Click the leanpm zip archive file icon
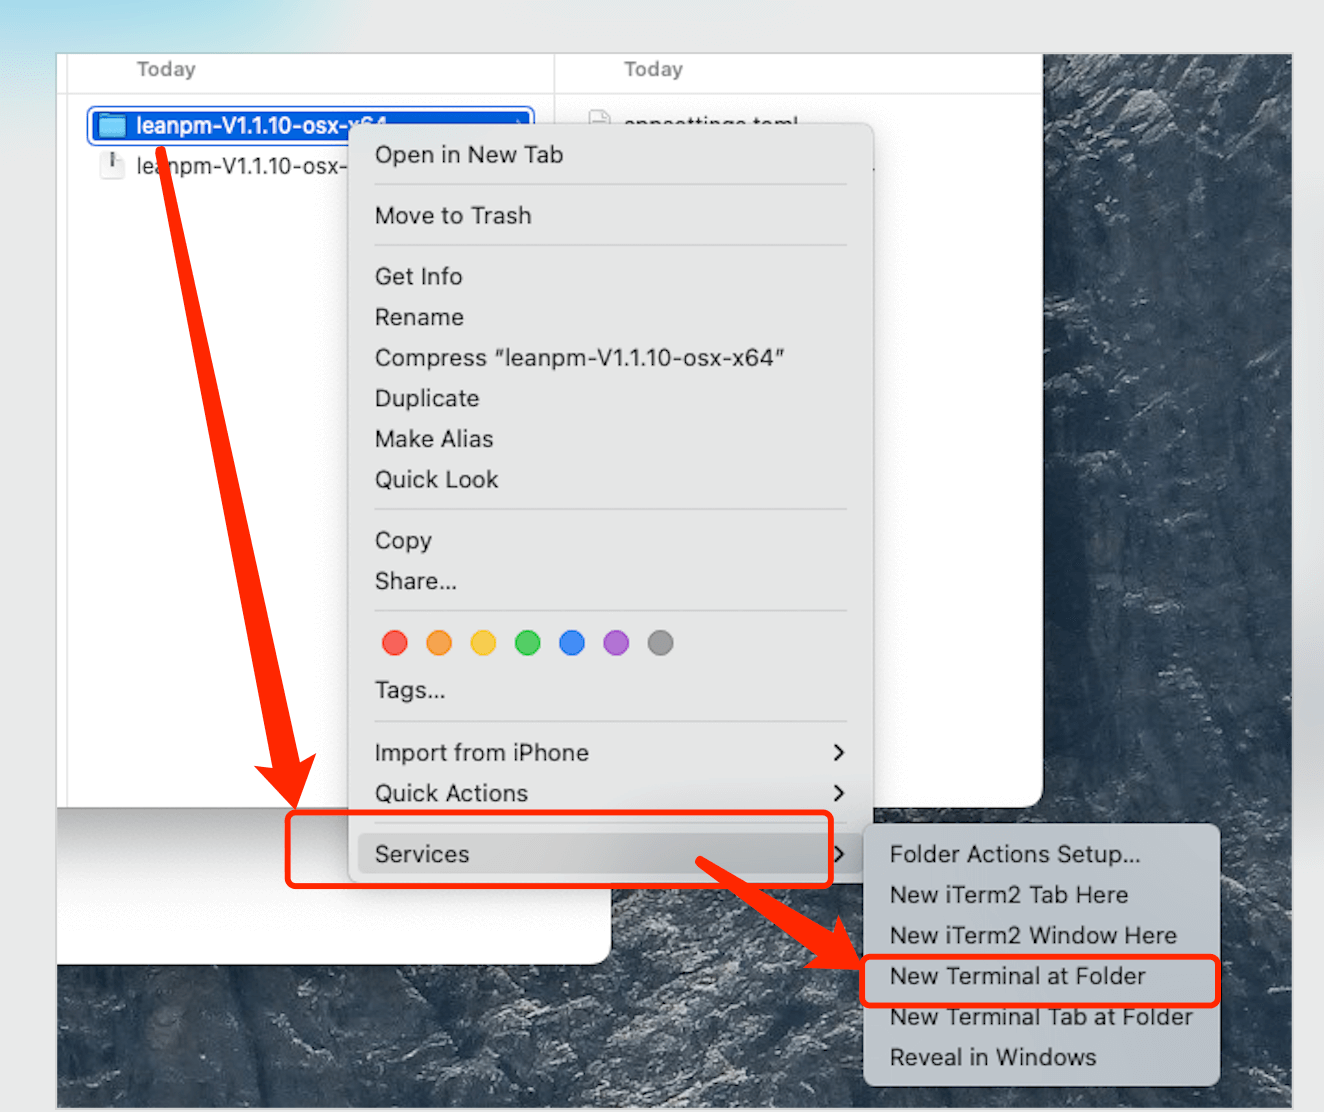1324x1112 pixels. [112, 165]
